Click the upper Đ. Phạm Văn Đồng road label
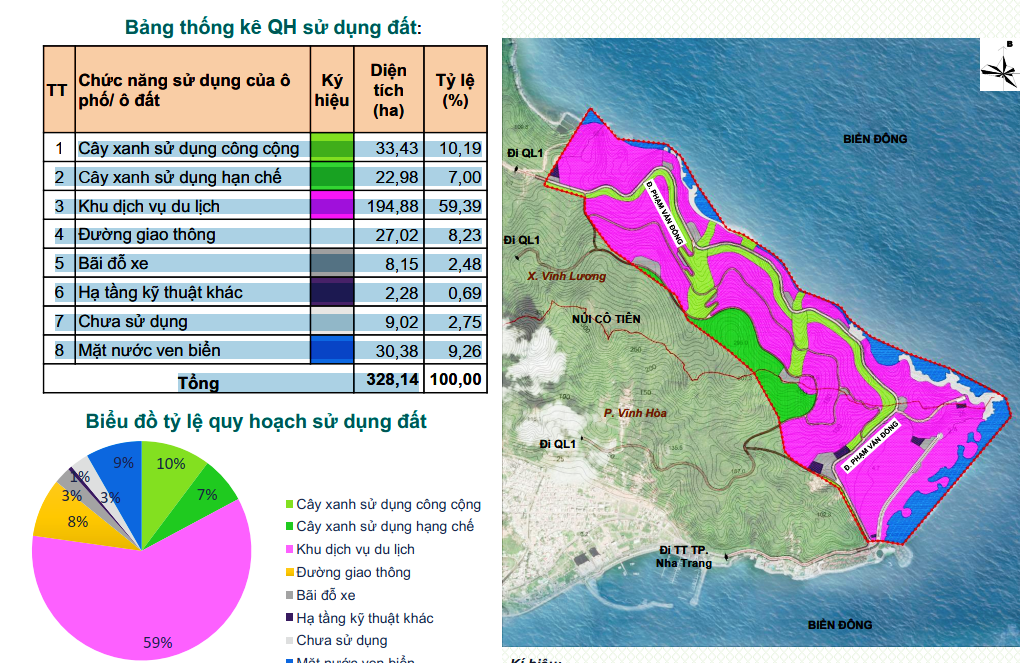The image size is (1020, 663). [665, 213]
